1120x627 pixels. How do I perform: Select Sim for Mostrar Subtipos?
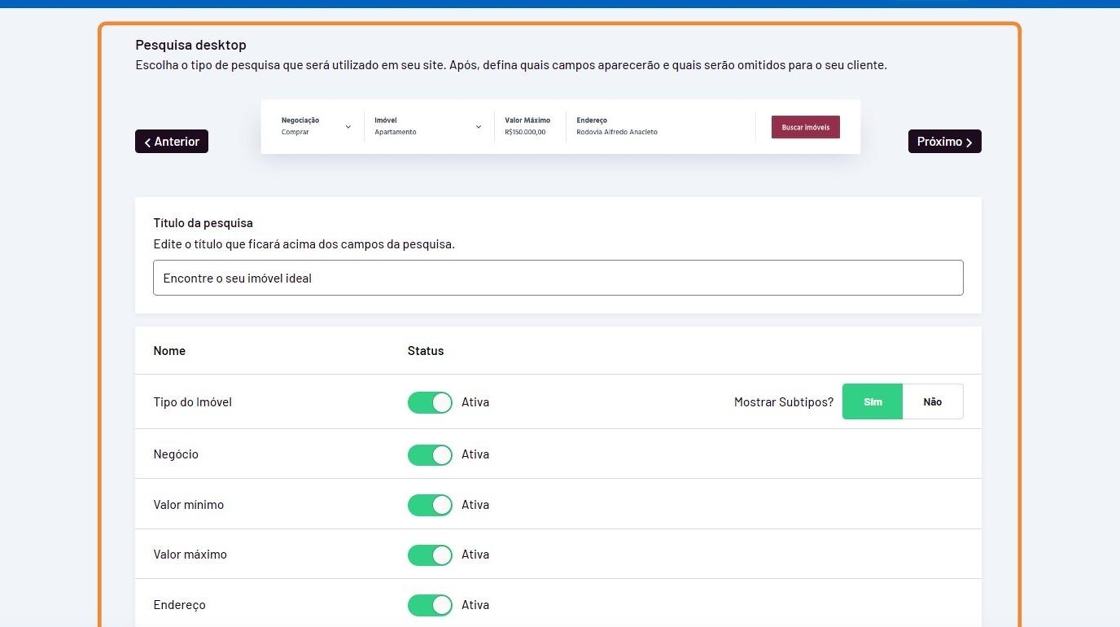pos(872,402)
